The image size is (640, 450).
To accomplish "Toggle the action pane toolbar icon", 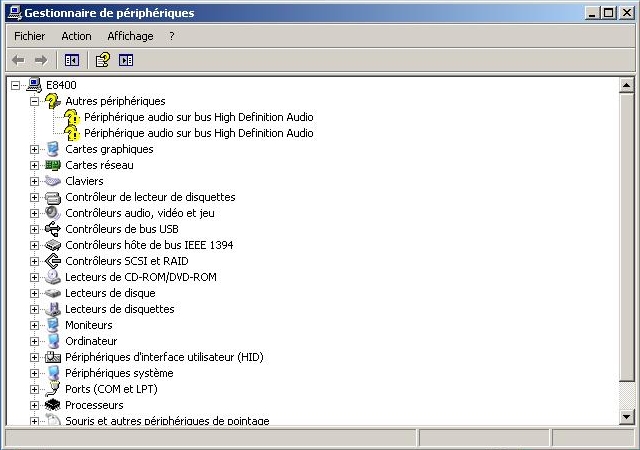I will 126,60.
